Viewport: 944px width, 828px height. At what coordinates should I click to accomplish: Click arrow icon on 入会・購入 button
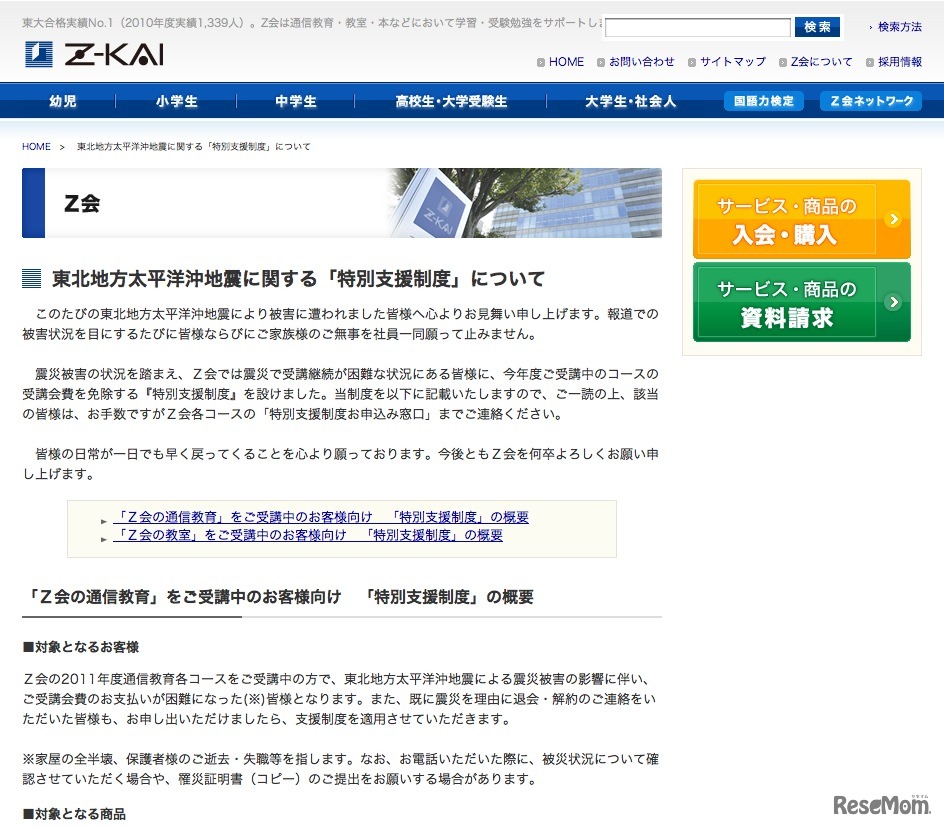coord(894,219)
